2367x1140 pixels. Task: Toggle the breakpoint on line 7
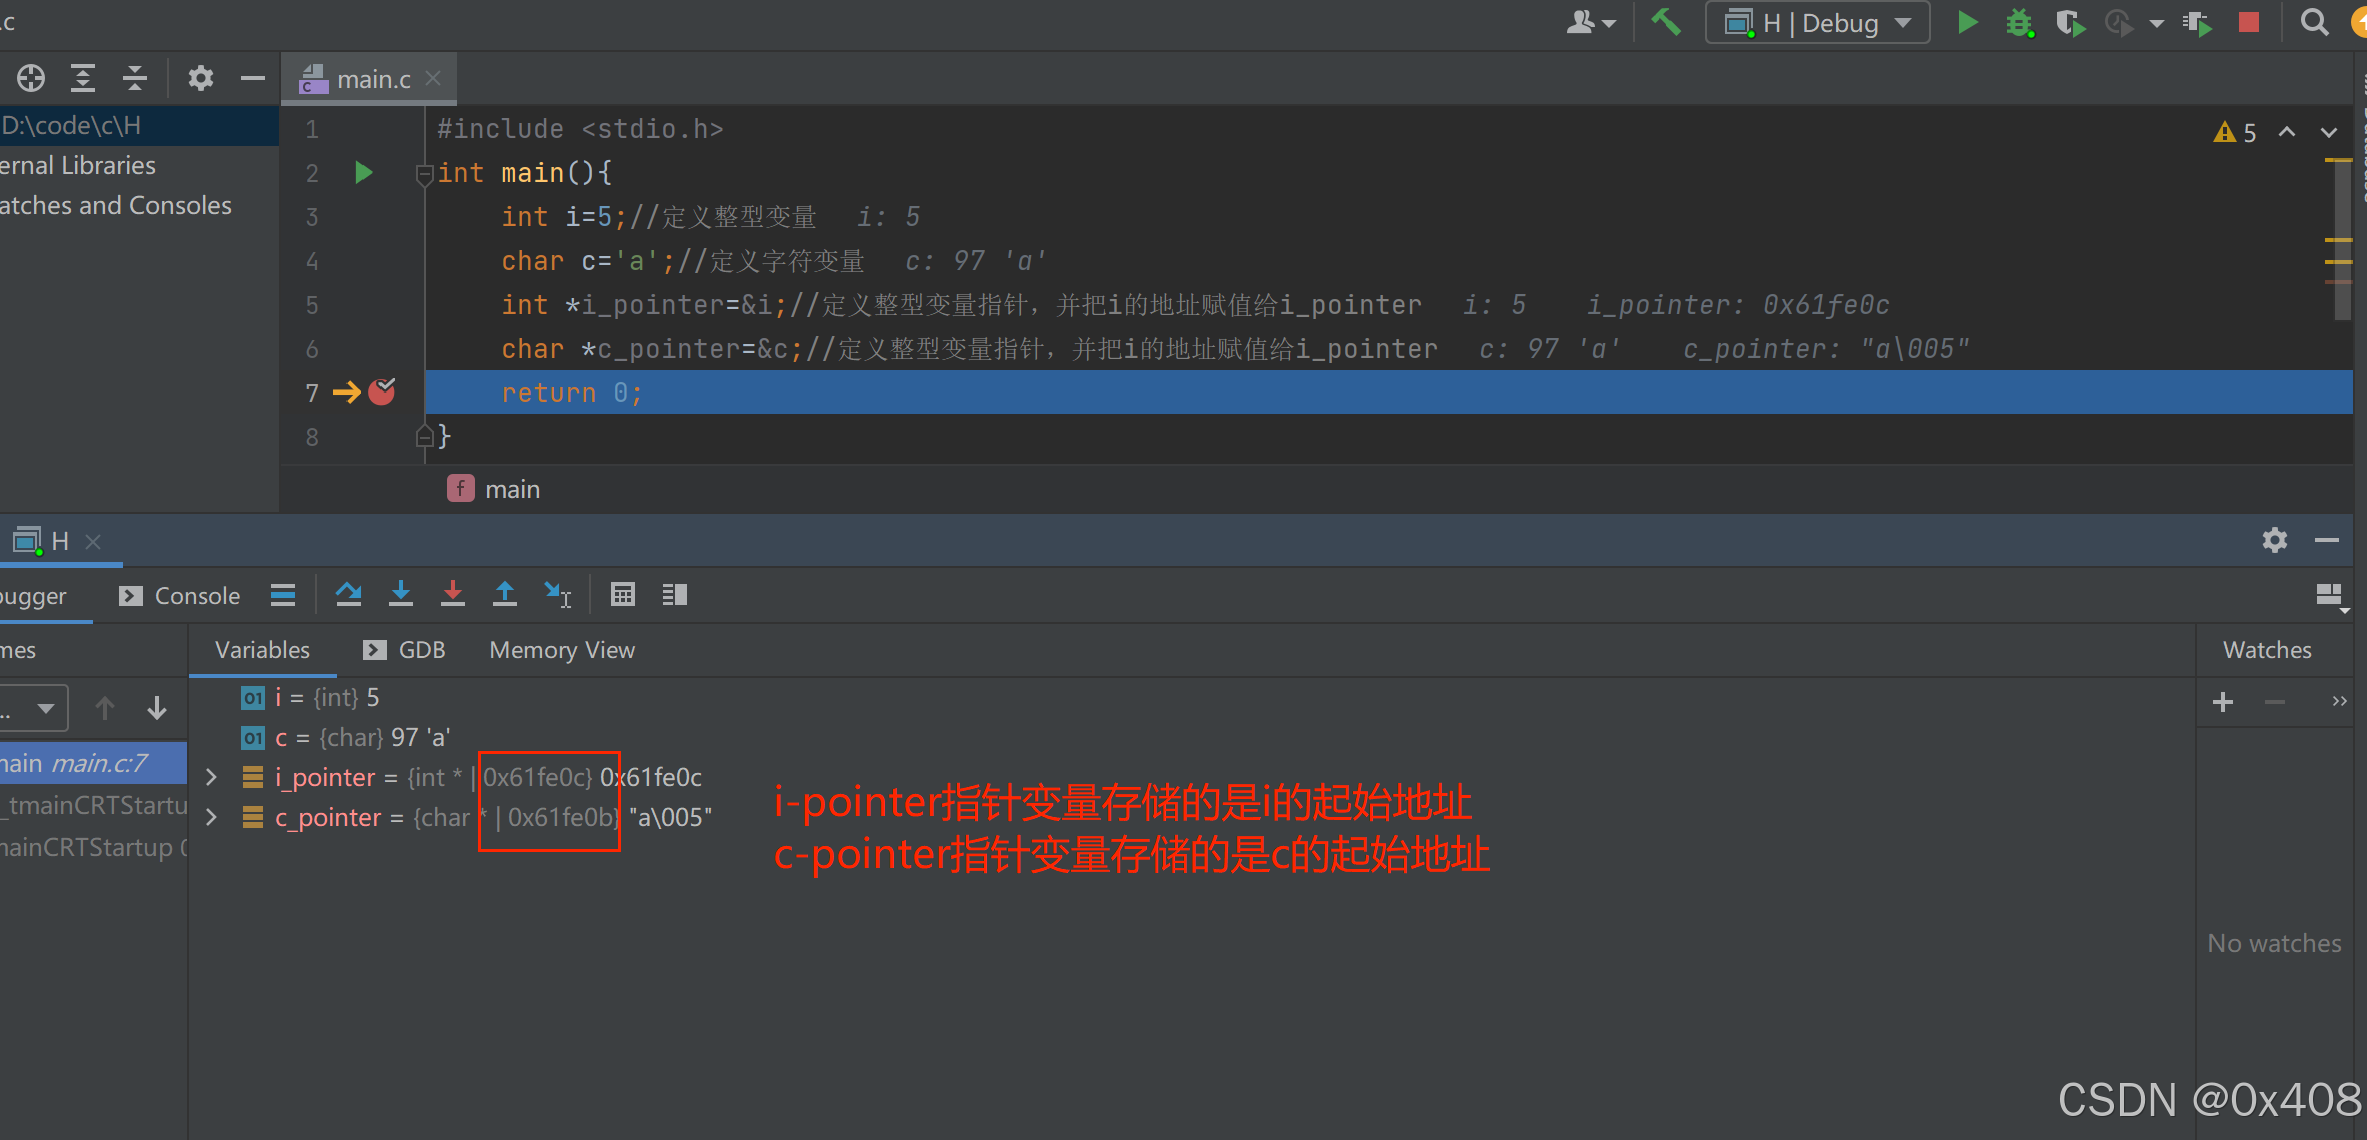pyautogui.click(x=382, y=392)
